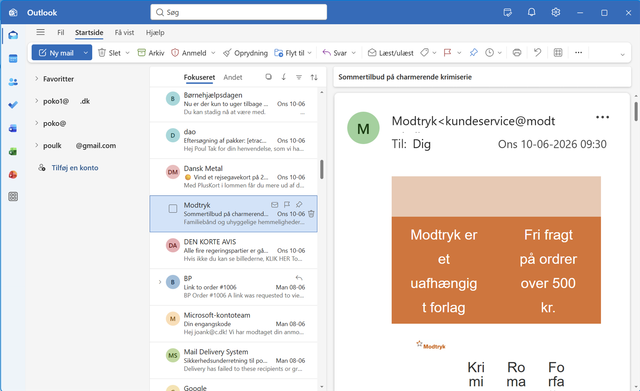This screenshot has height=391, width=640.
Task: Click the Tilføj en konto link
Action: click(75, 168)
